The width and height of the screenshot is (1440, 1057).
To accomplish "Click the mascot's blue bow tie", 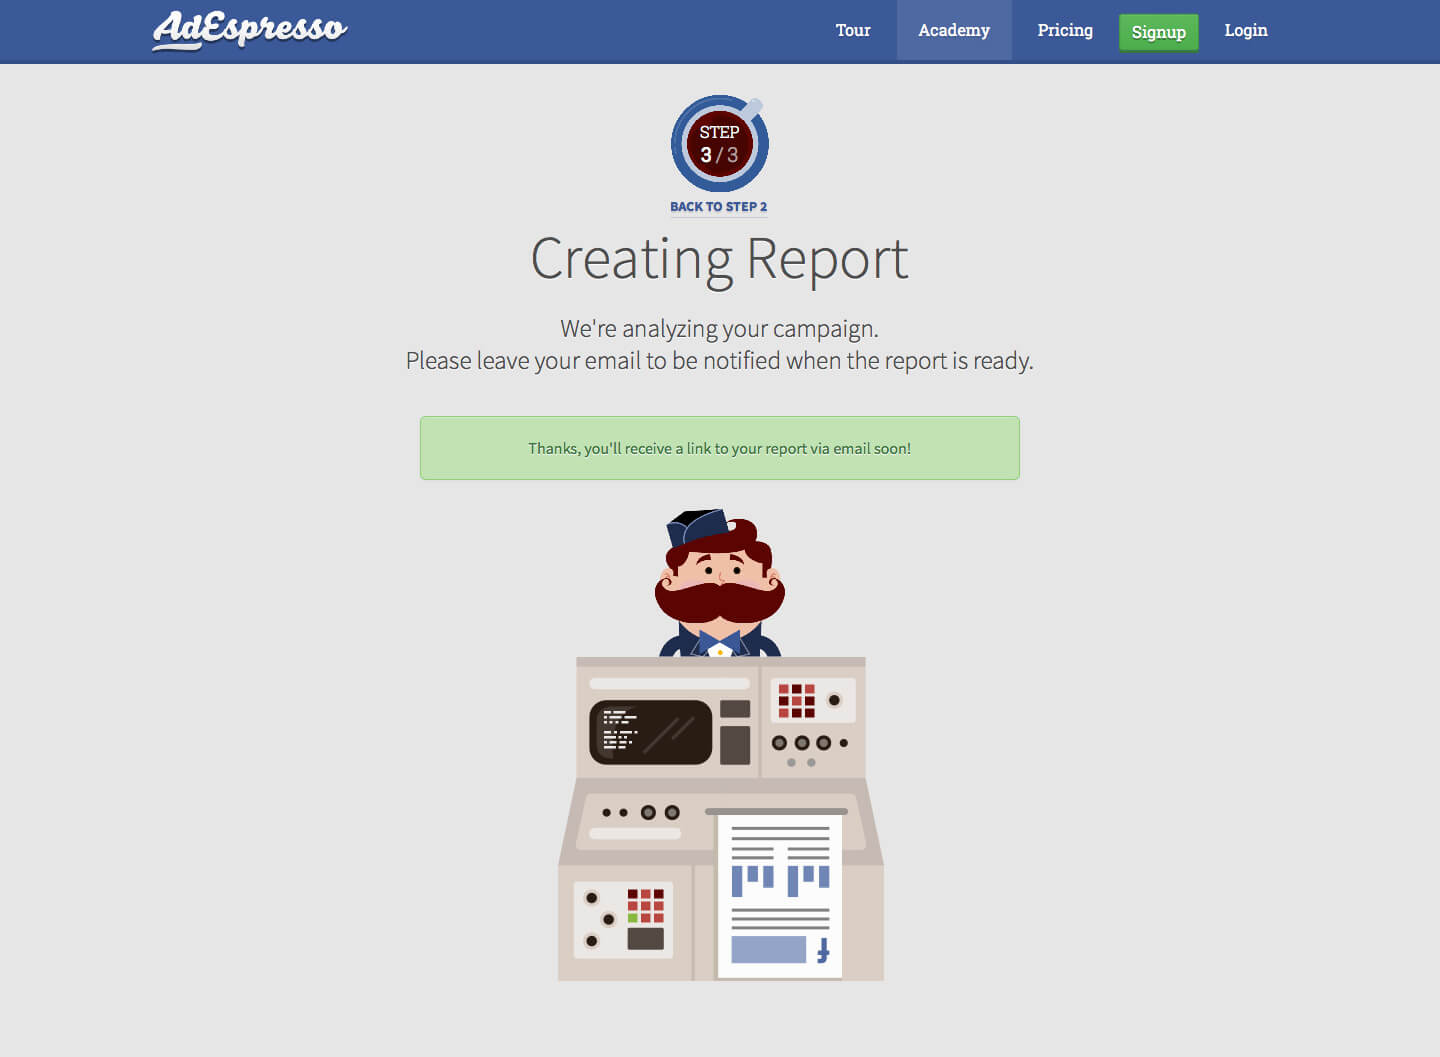I will click(720, 641).
